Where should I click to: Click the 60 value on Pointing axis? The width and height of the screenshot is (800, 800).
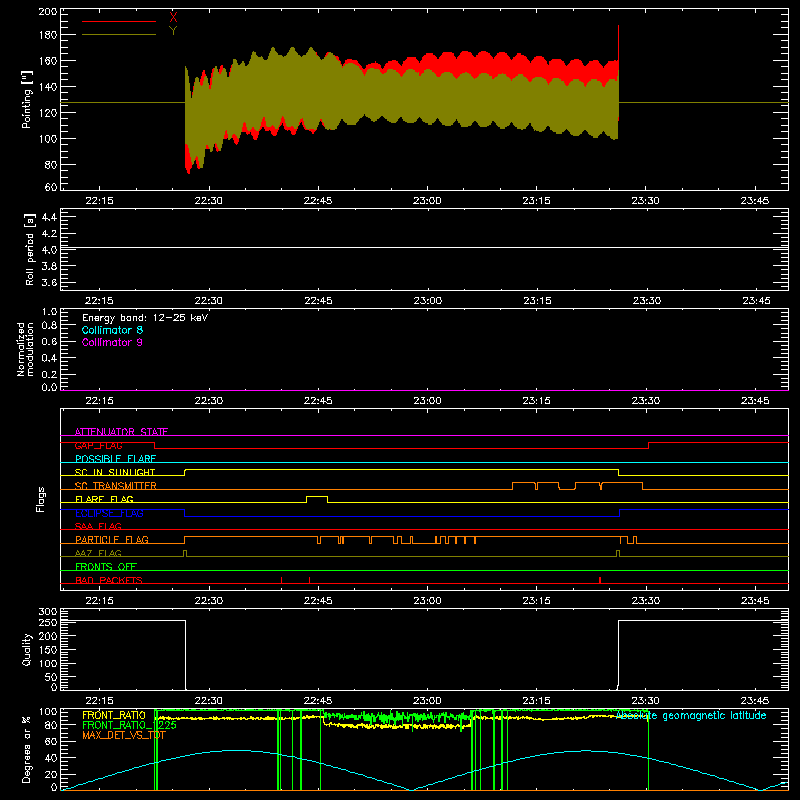click(x=51, y=187)
